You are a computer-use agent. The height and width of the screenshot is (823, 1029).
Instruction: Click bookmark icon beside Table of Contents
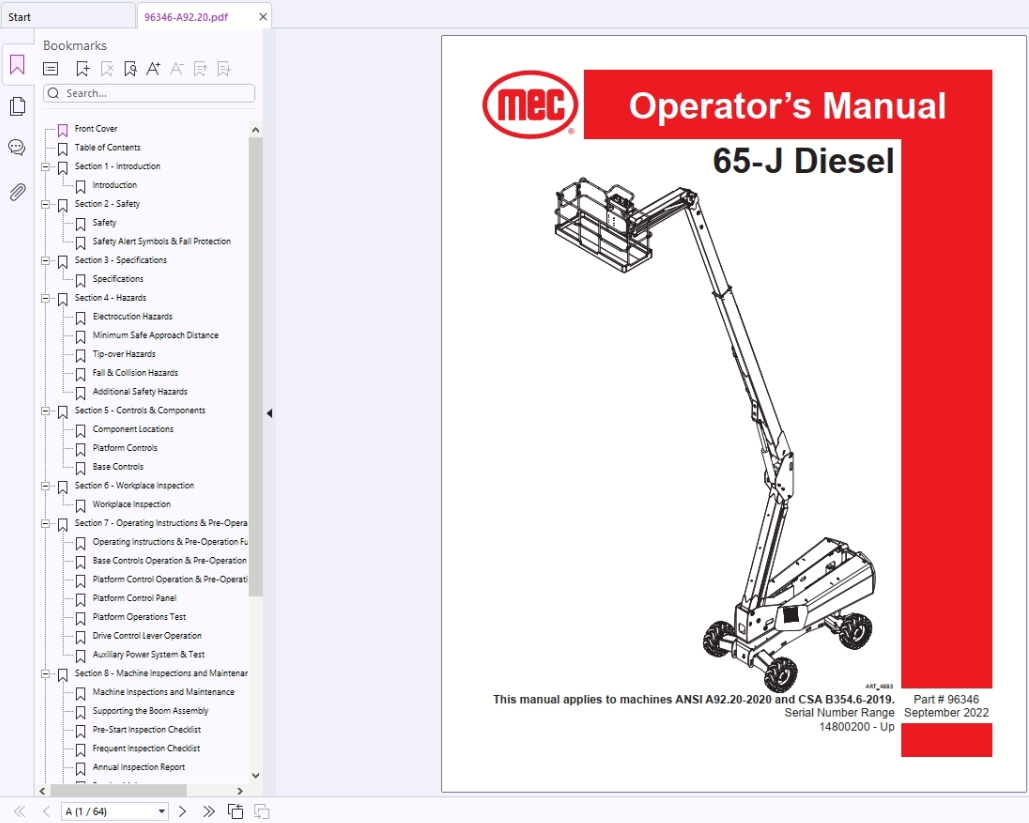63,149
